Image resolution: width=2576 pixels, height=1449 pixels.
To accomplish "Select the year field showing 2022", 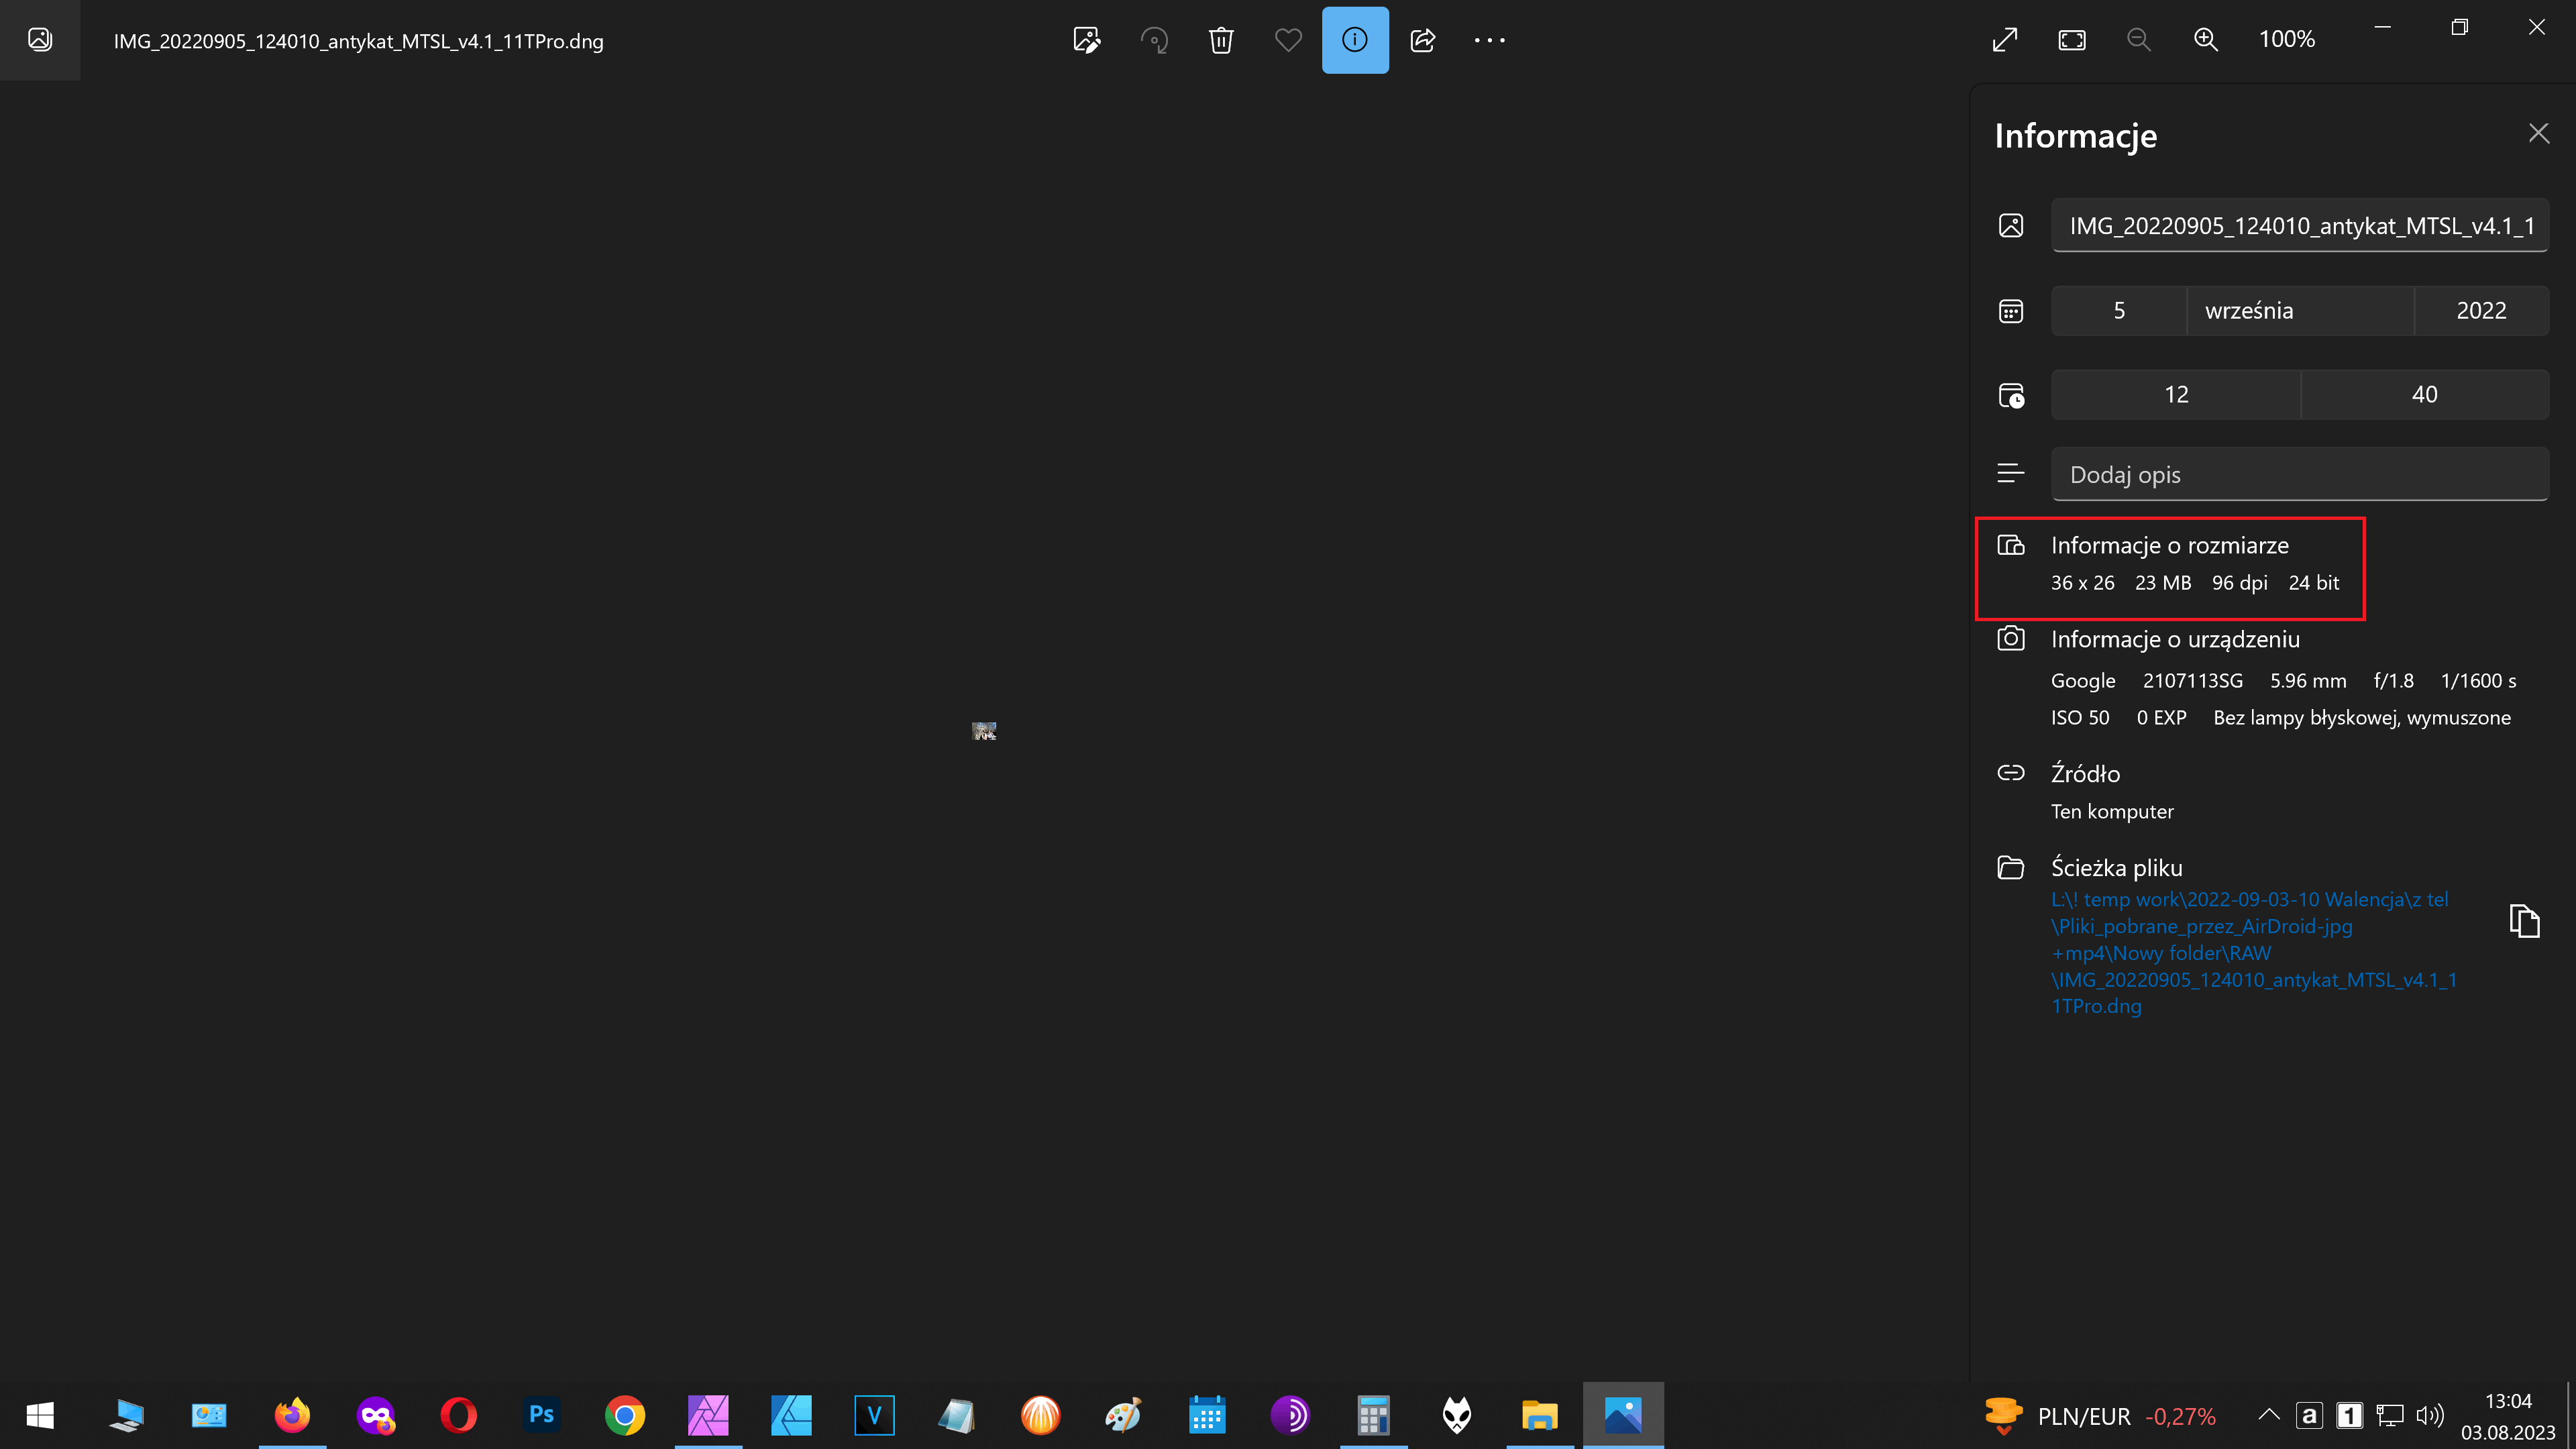I will (x=2481, y=311).
